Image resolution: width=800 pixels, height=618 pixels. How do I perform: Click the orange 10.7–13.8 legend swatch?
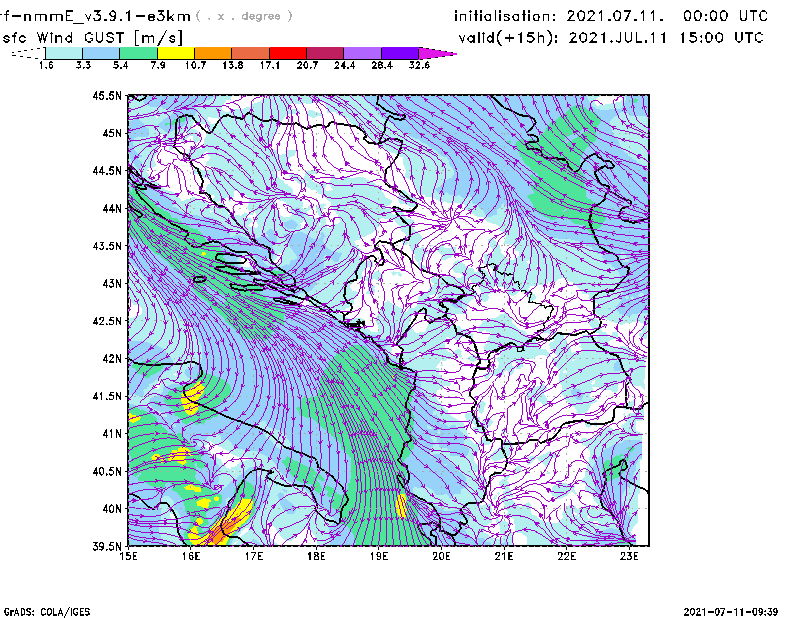click(x=213, y=53)
